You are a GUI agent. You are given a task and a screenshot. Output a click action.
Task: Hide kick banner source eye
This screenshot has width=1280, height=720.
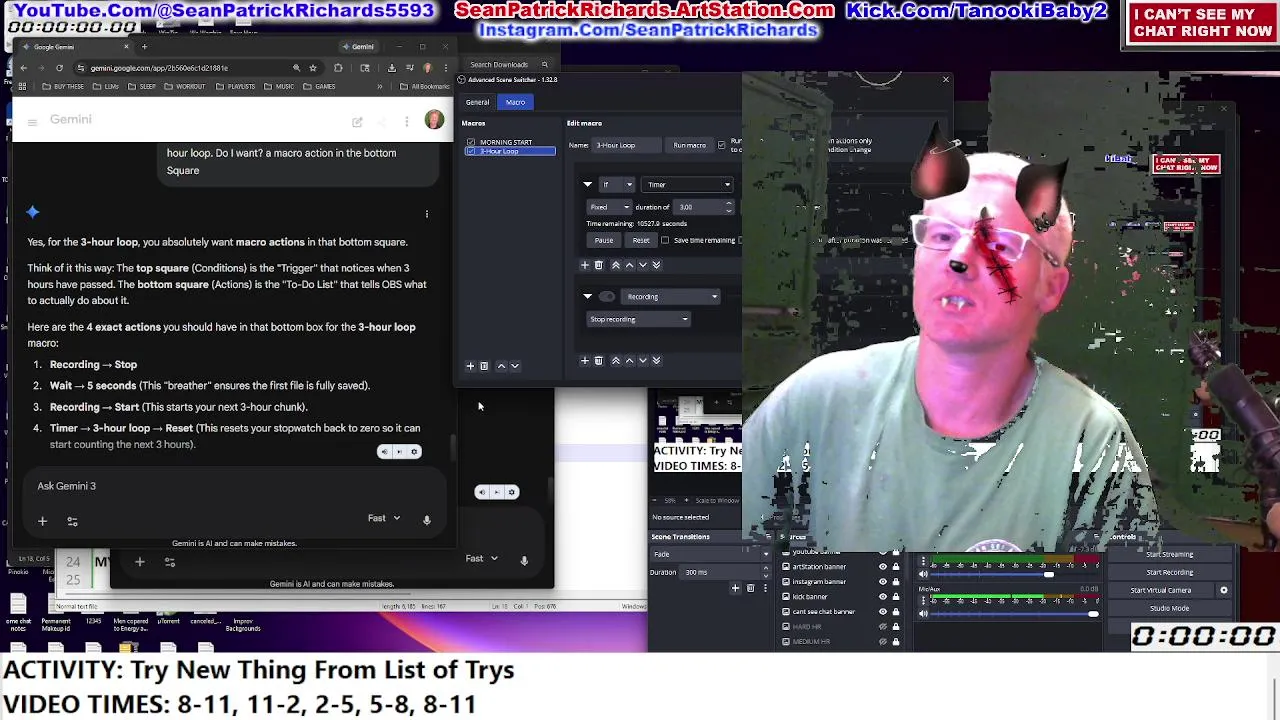pyautogui.click(x=882, y=597)
